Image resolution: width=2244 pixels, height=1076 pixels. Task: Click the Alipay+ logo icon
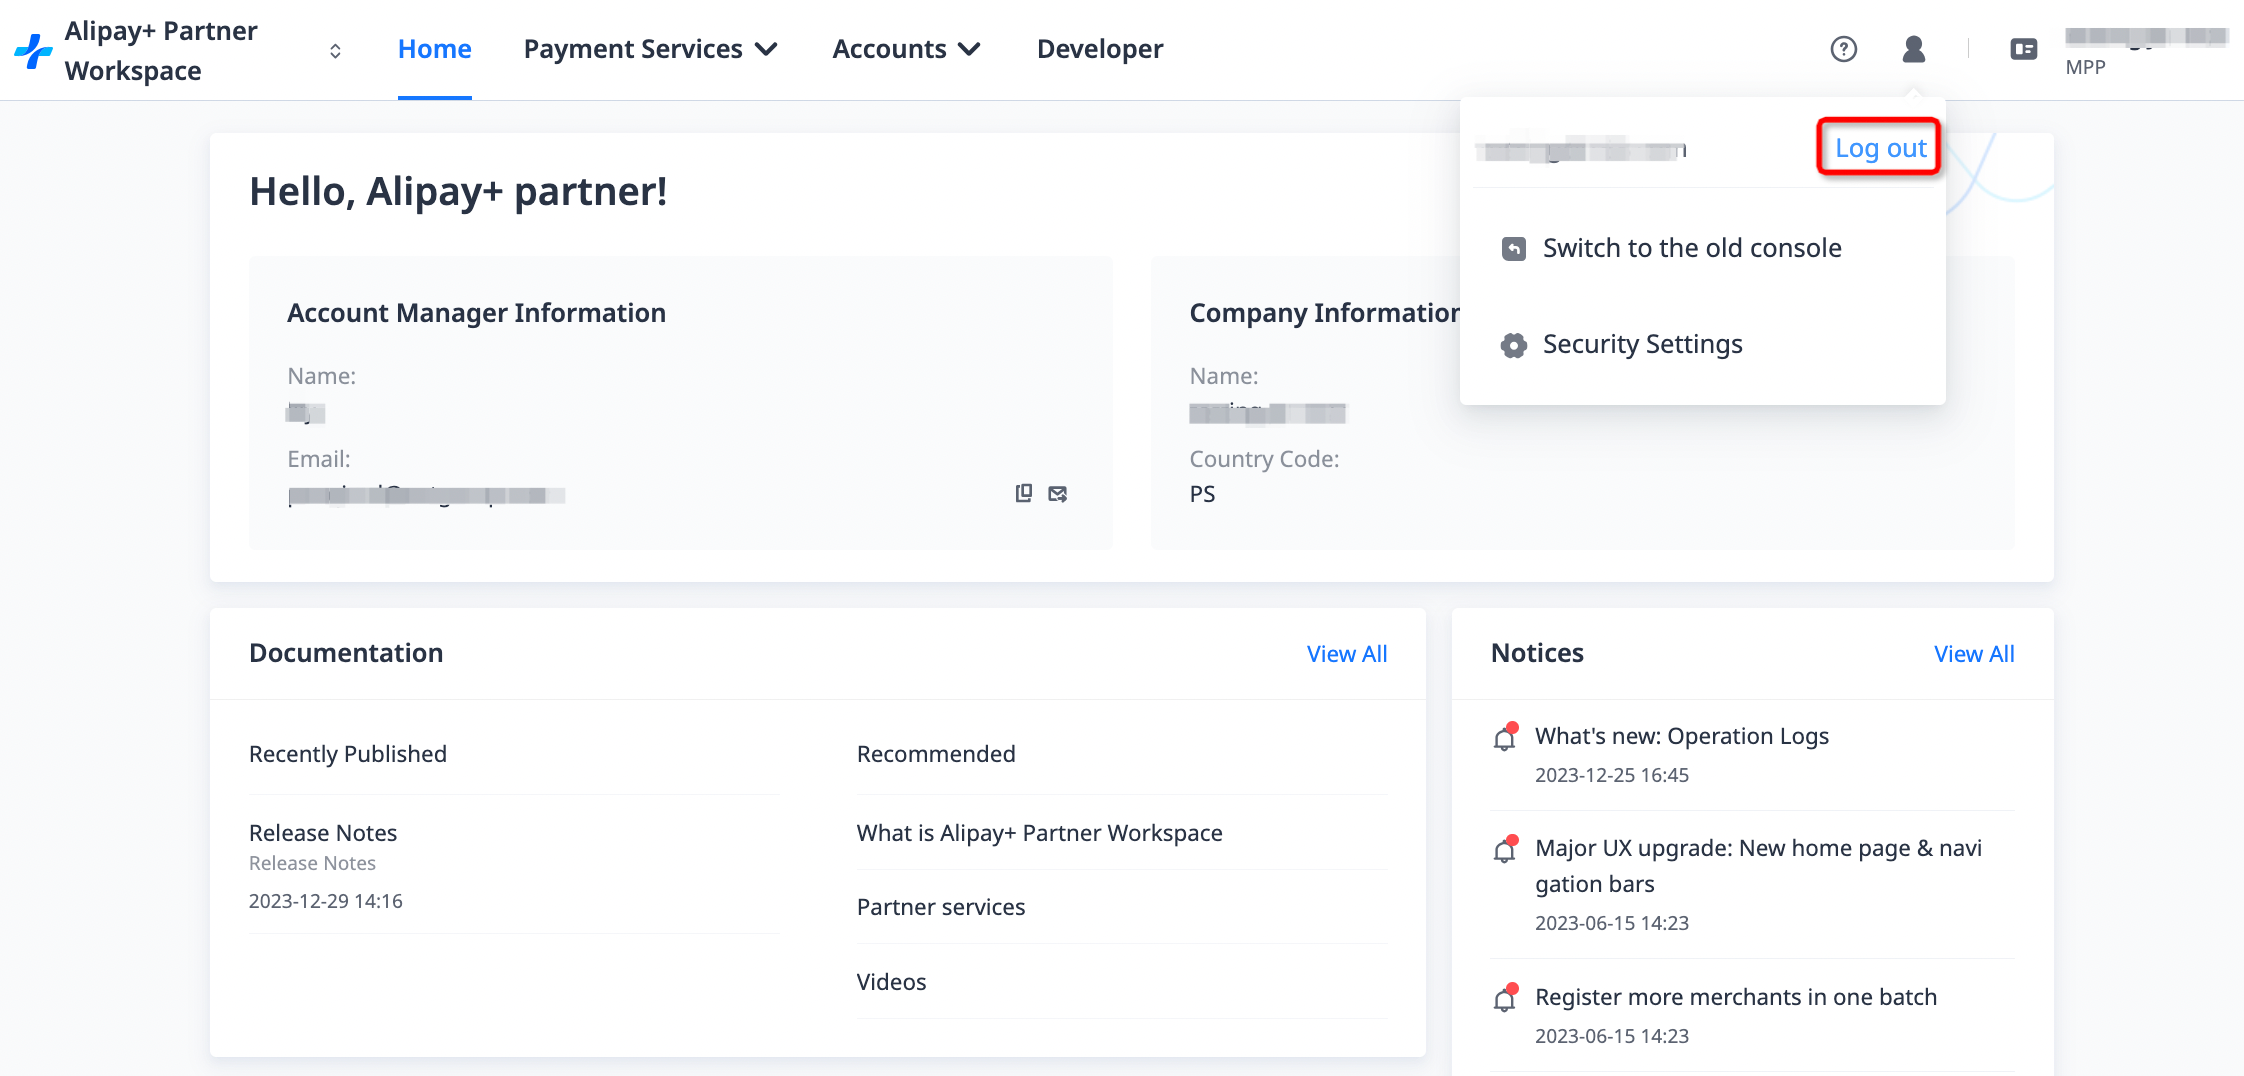pyautogui.click(x=34, y=51)
